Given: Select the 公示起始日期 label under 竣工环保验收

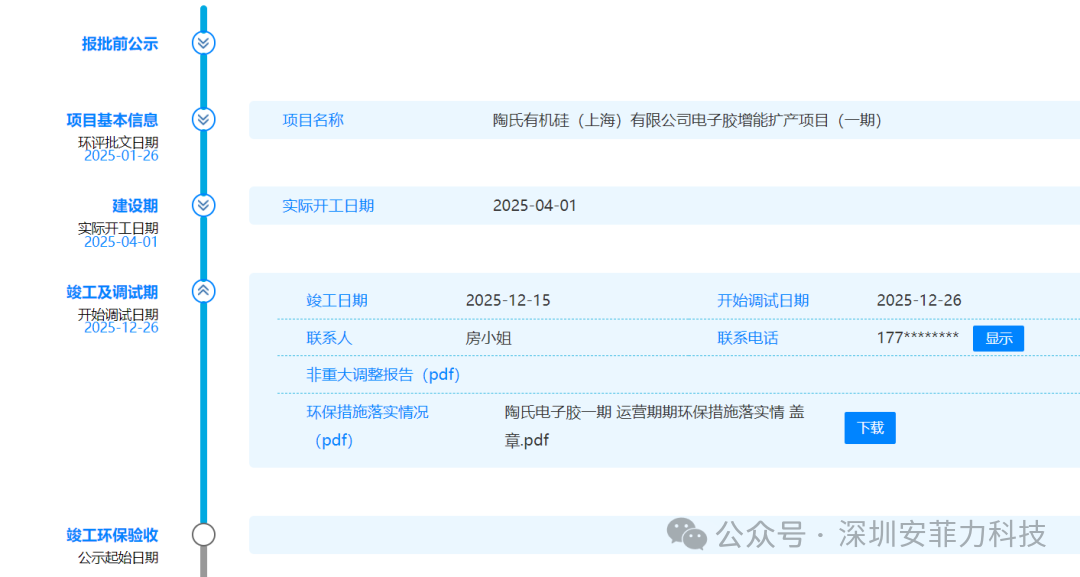Looking at the screenshot, I should (118, 558).
